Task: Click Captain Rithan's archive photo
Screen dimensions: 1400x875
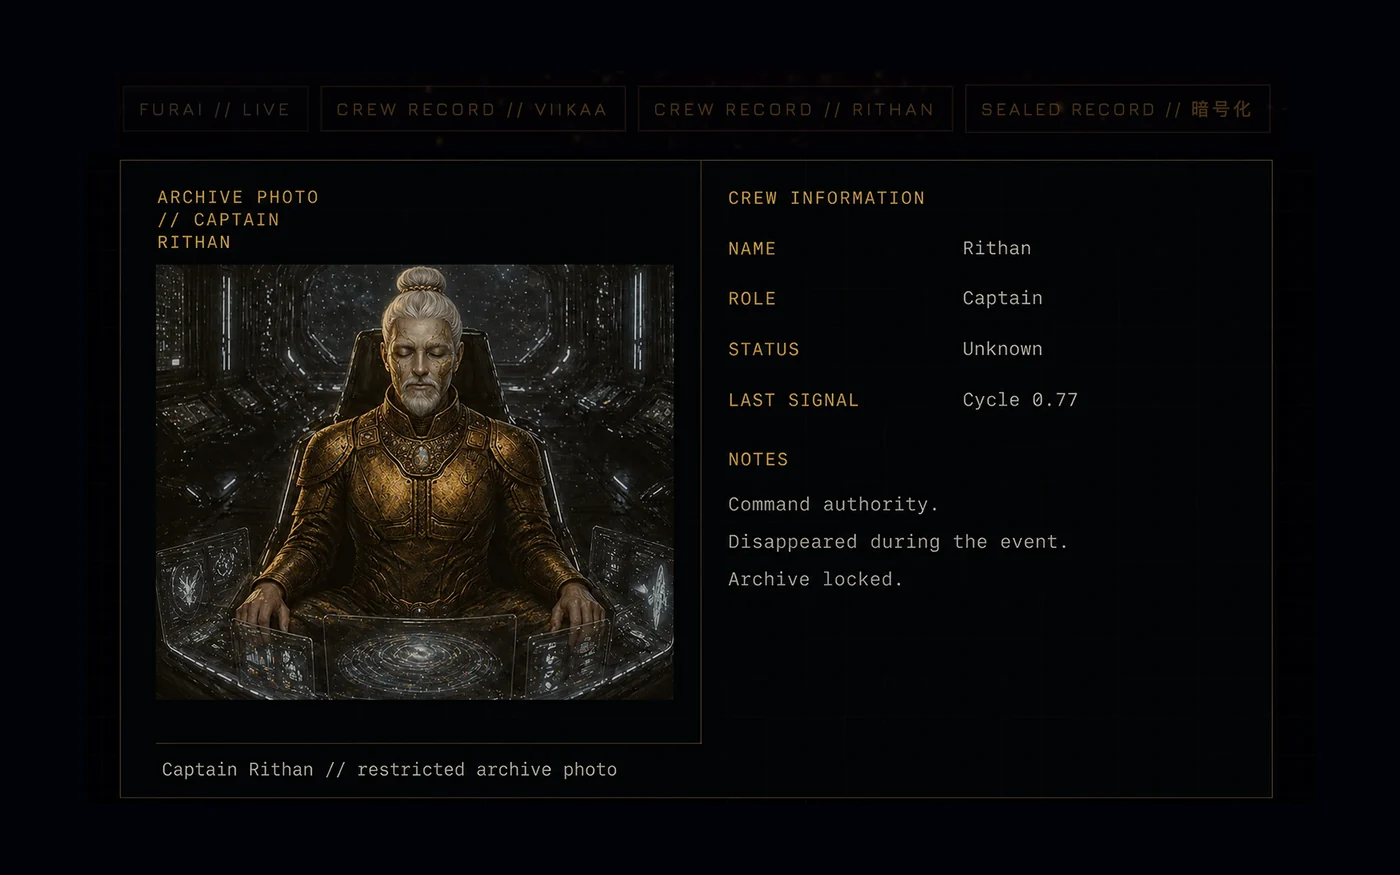Action: 414,482
